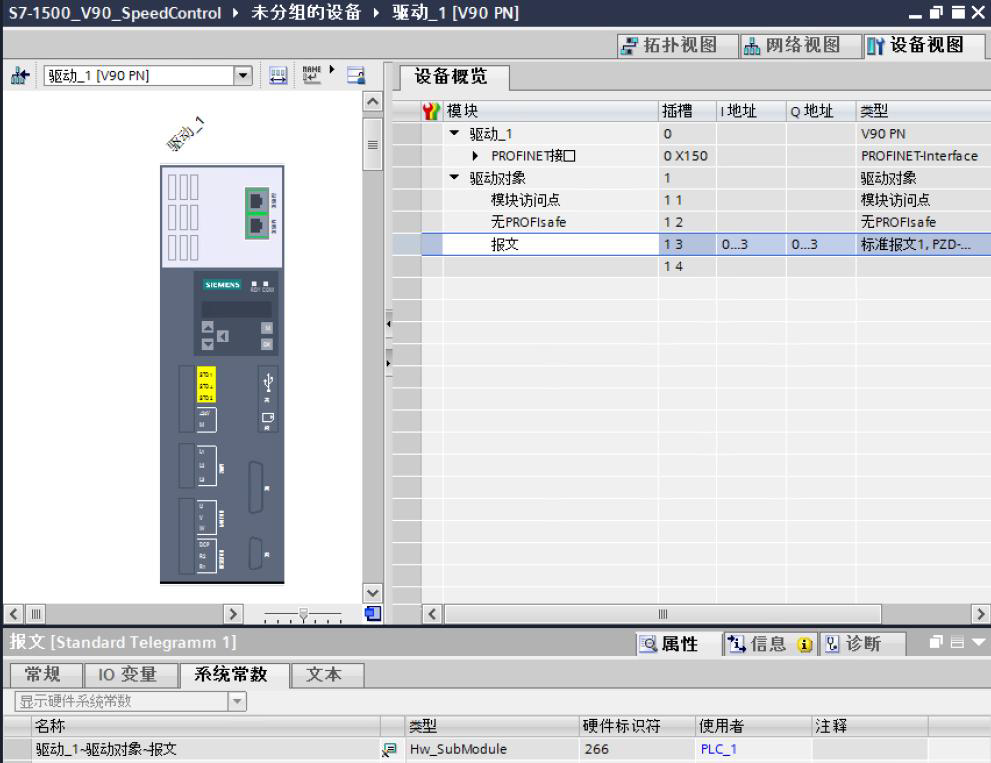
Task: Minimize the device editor window
Action: (915, 14)
